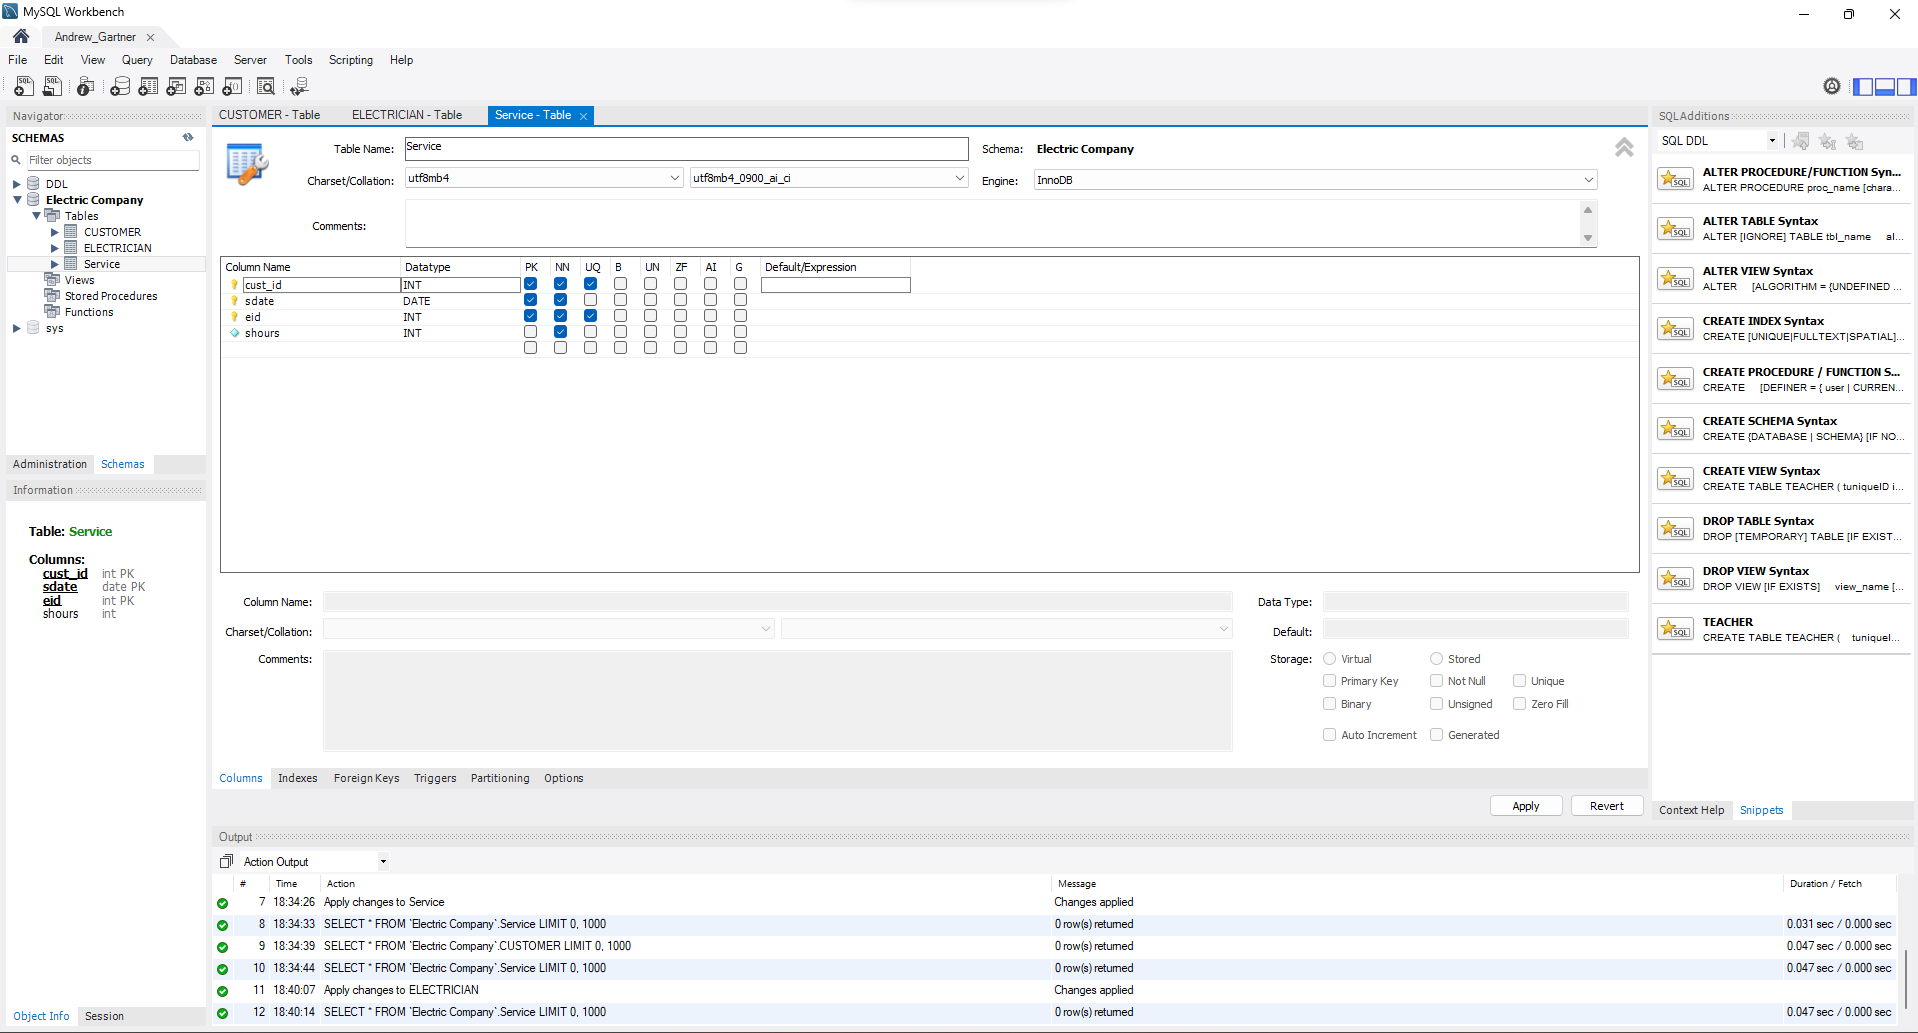Image resolution: width=1918 pixels, height=1033 pixels.
Task: Switch to the Foreign Keys tab
Action: [367, 778]
